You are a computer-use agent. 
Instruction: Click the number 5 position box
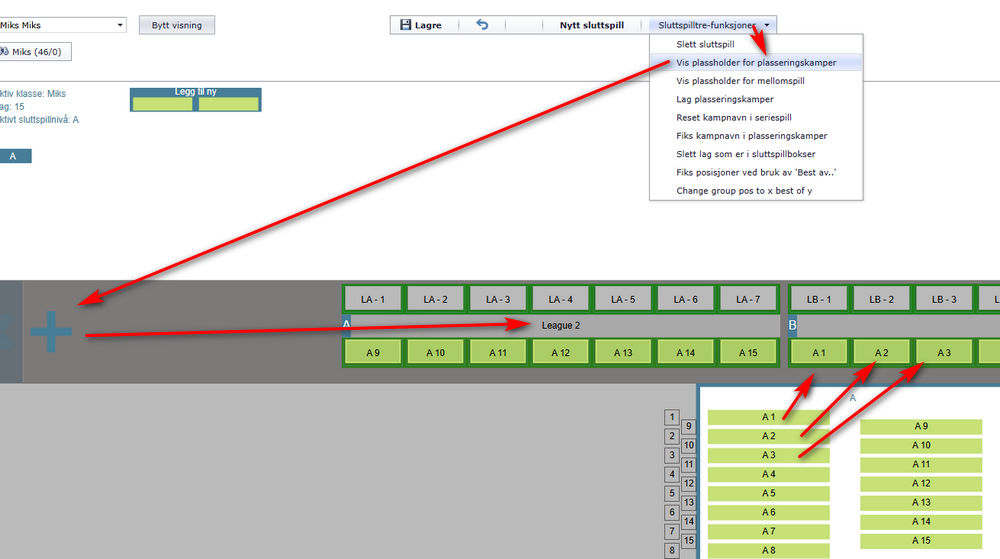point(672,493)
